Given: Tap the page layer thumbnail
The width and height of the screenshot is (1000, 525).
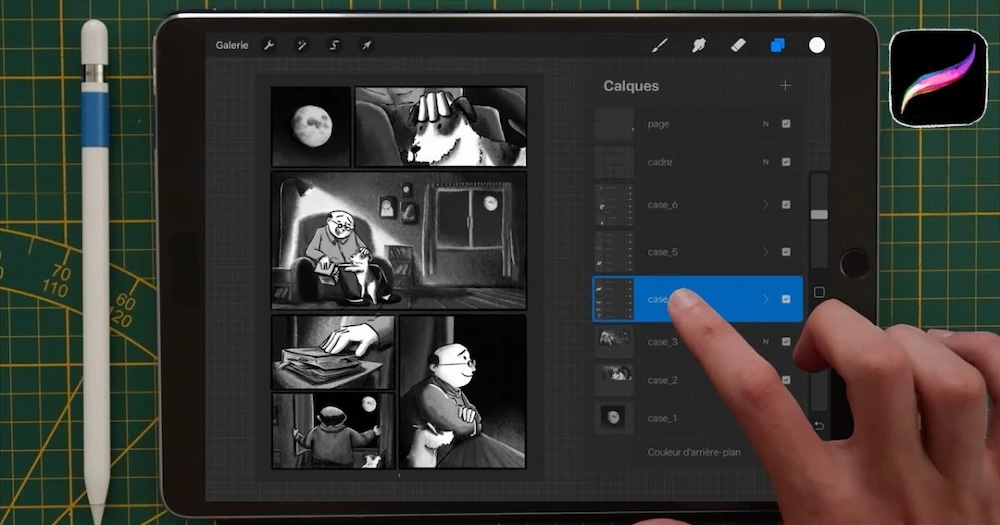Looking at the screenshot, I should 614,124.
